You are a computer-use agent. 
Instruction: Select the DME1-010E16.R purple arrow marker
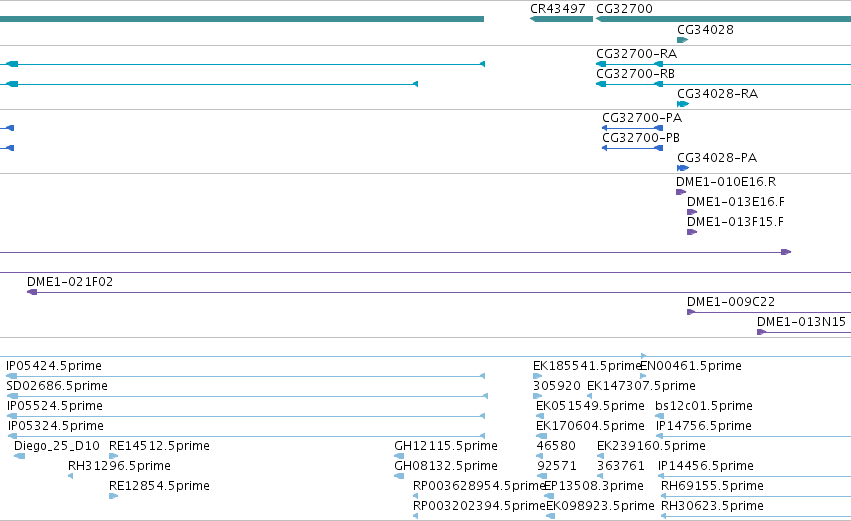[681, 192]
